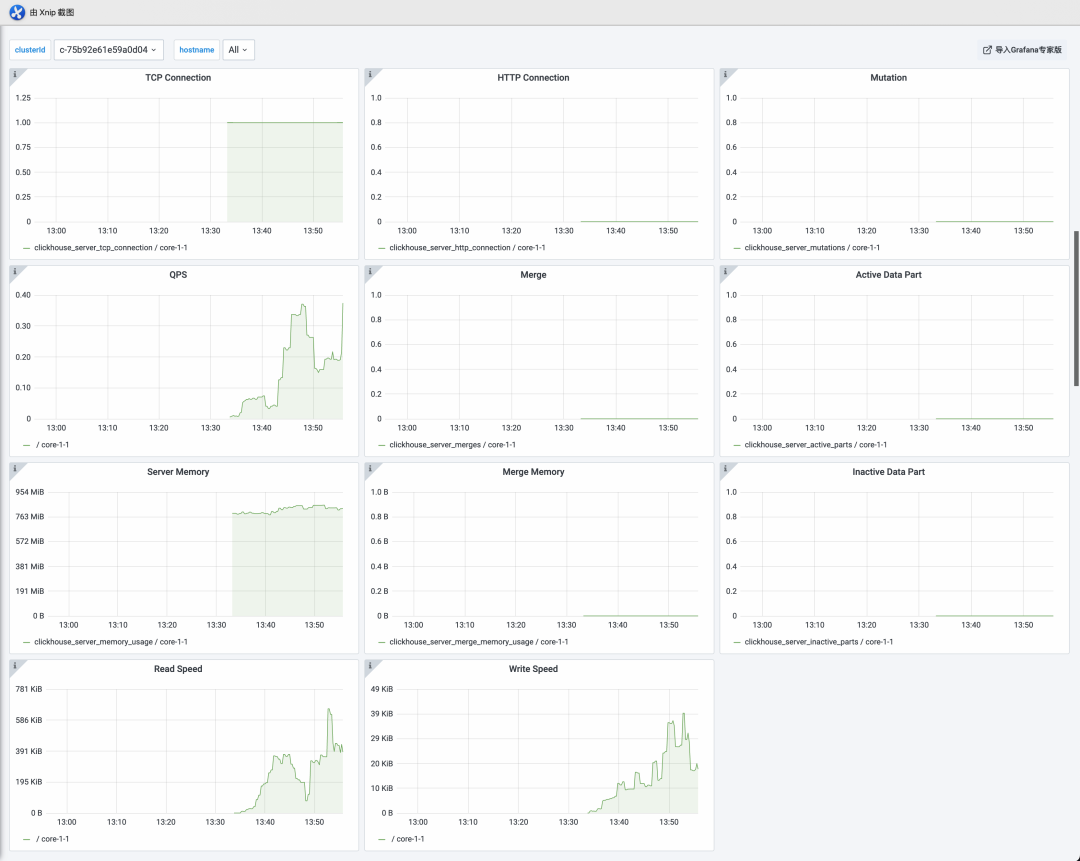Toggle clickhouse_server_http_connection / core-1-1 legend series
1080x861 pixels.
tap(467, 248)
